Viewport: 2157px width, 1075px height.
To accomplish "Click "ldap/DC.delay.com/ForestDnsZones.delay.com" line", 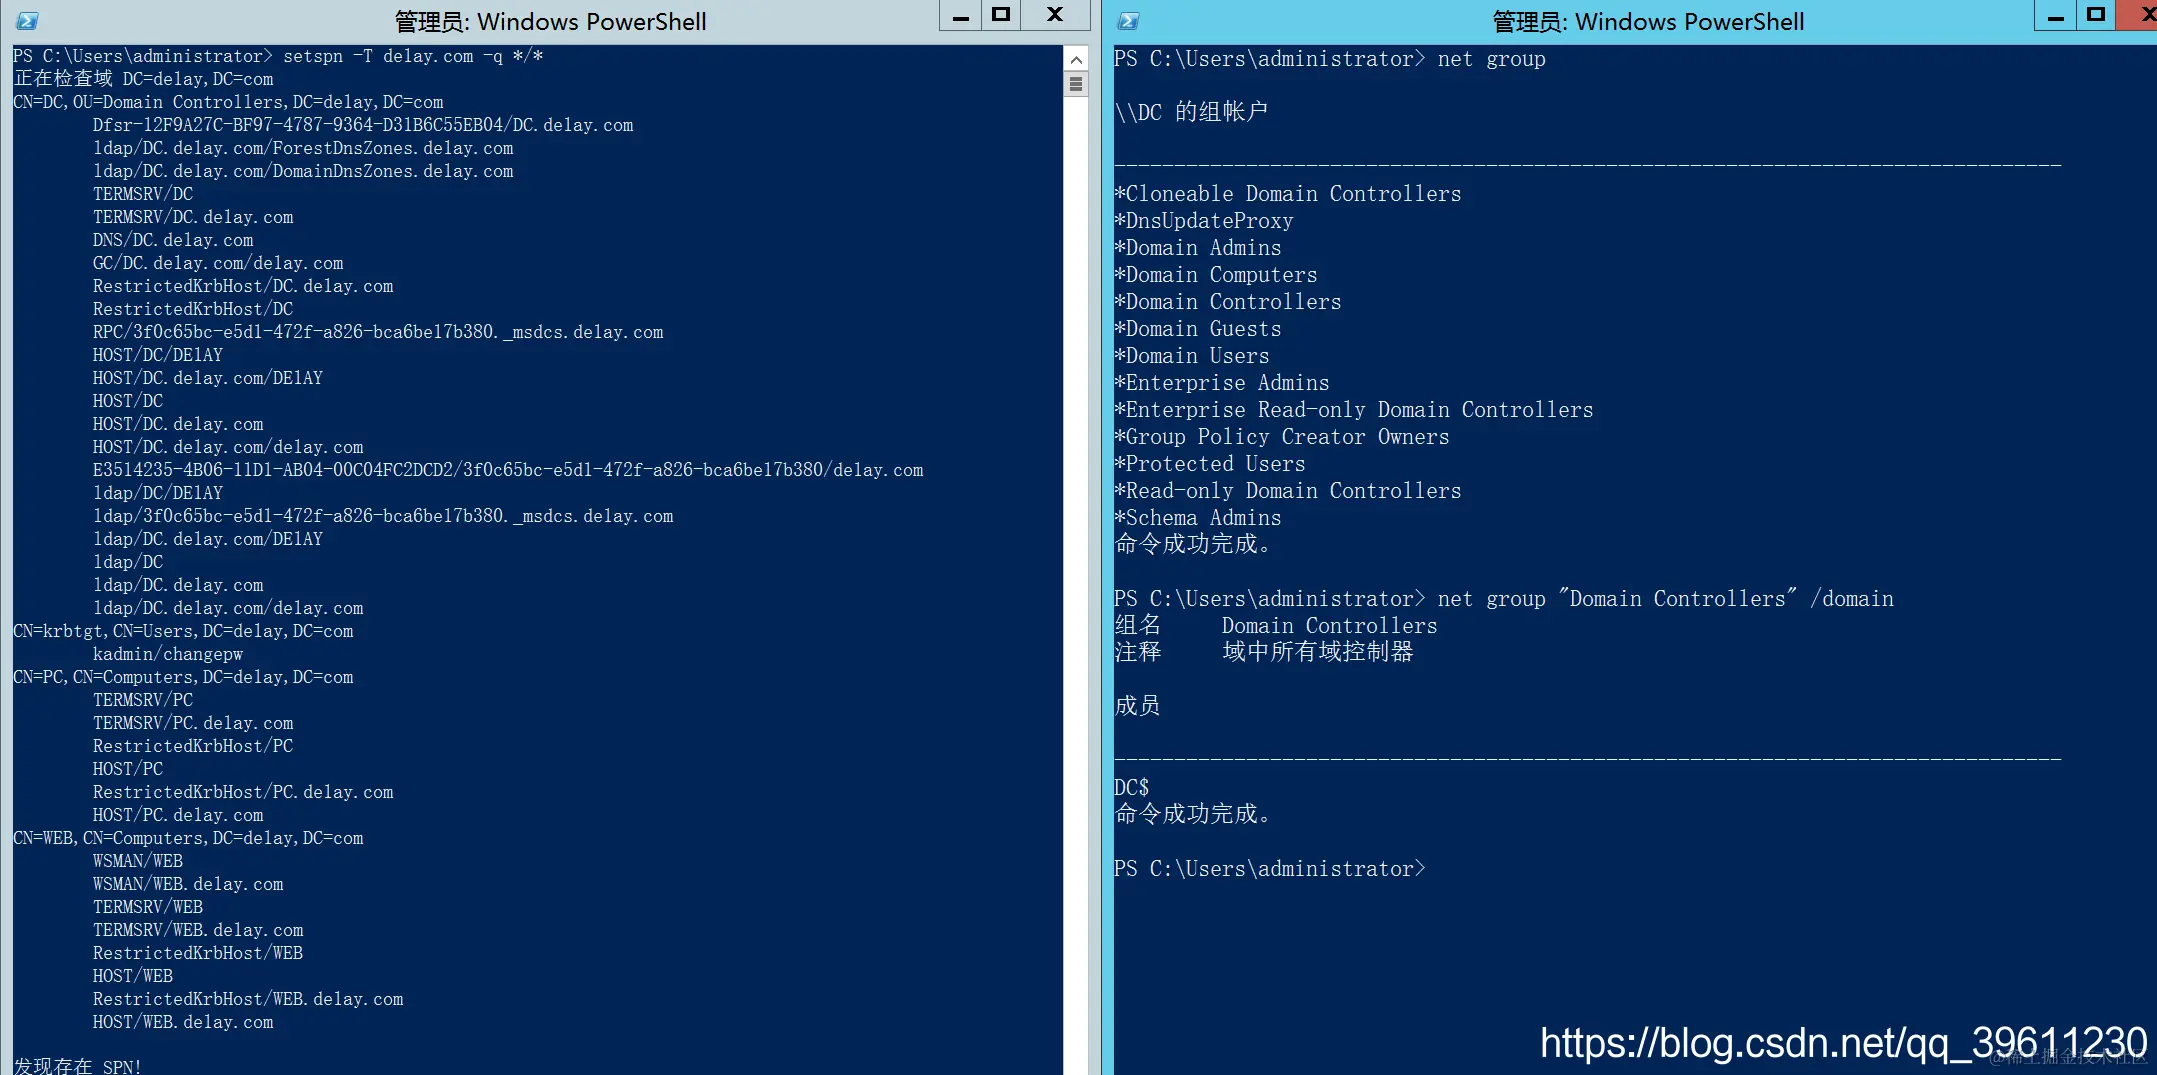I will click(303, 148).
